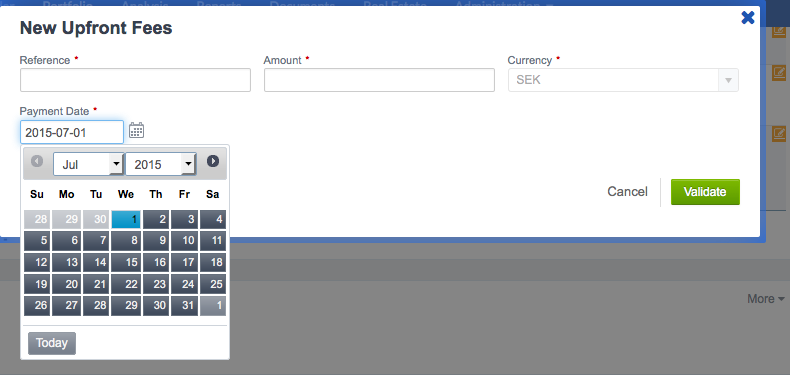
Task: Select July 17 in calendar
Action: click(x=184, y=263)
